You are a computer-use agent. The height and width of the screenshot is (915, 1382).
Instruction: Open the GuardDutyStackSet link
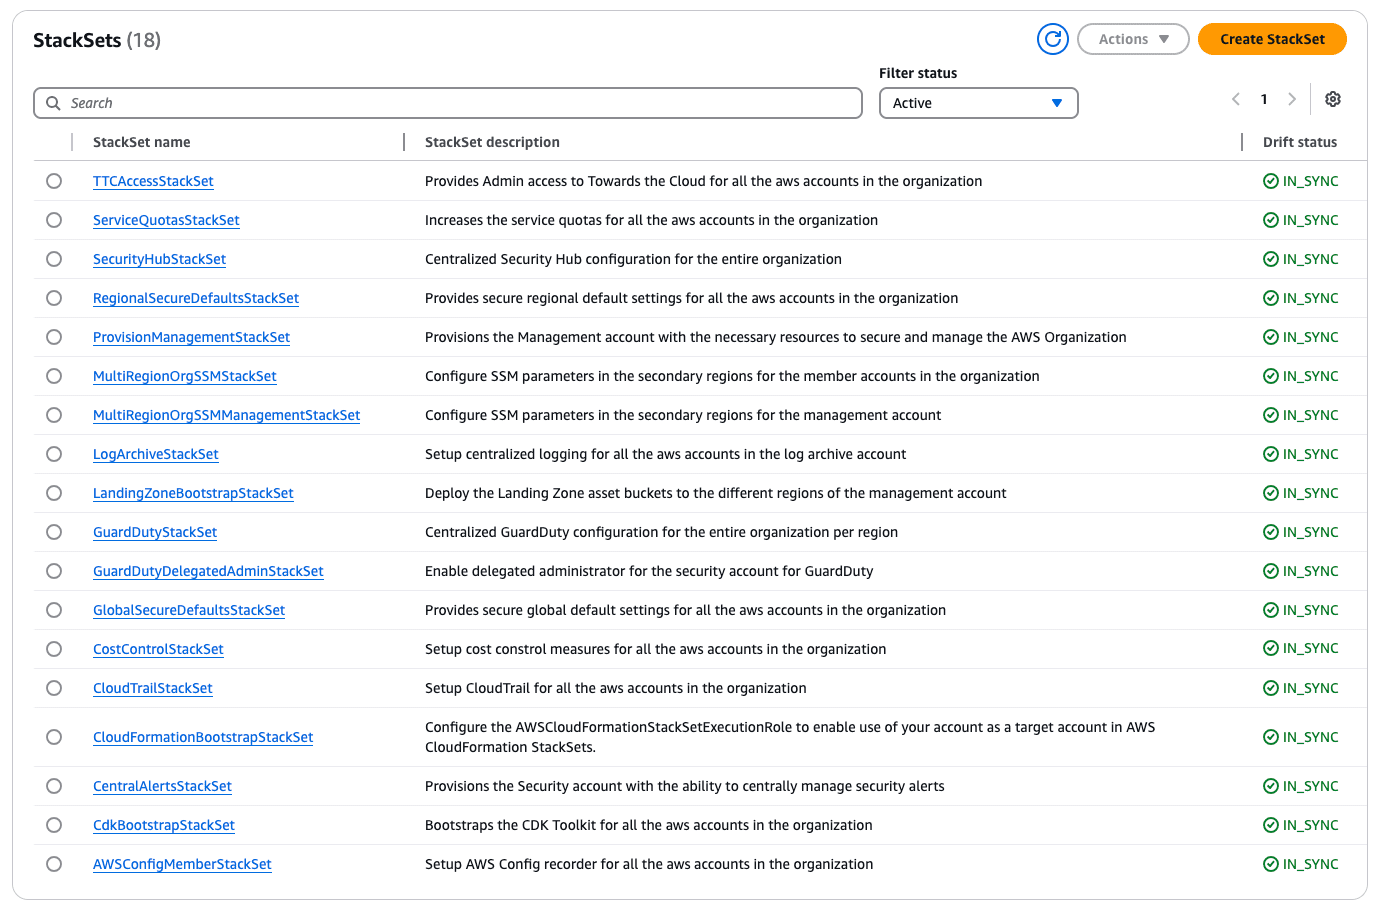tap(155, 532)
